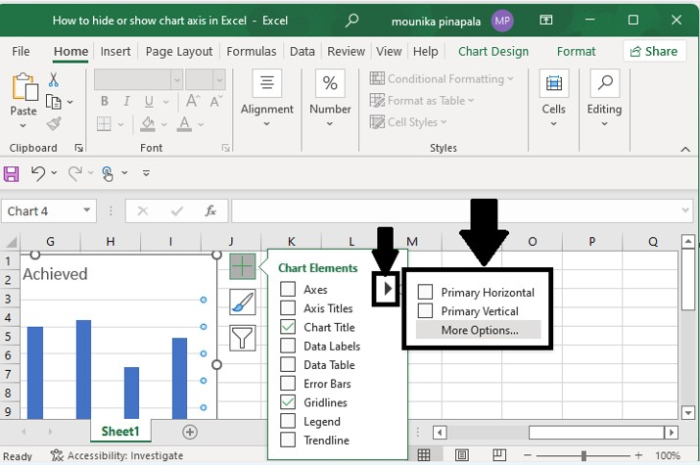Screen dimensions: 700x465
Task: Click the Borders icon
Action: coord(104,123)
